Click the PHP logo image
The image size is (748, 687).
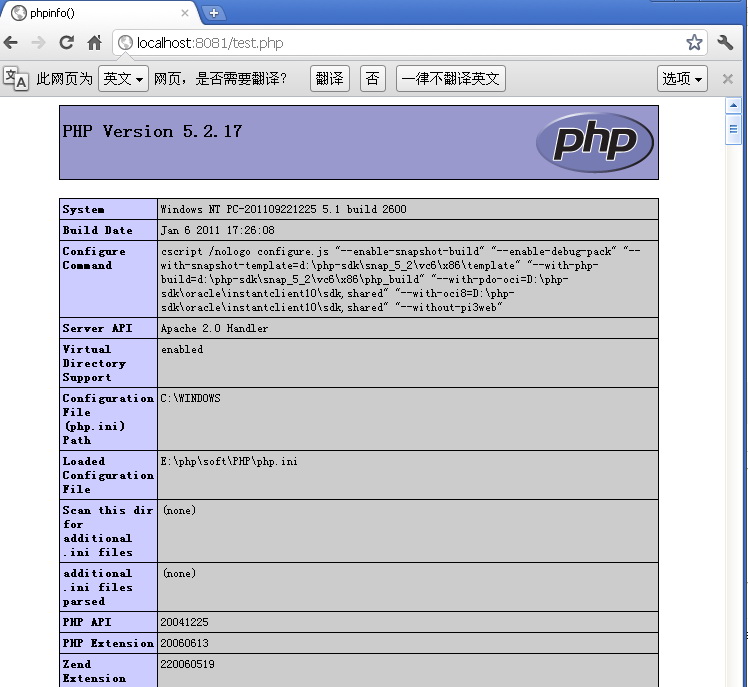pyautogui.click(x=595, y=142)
